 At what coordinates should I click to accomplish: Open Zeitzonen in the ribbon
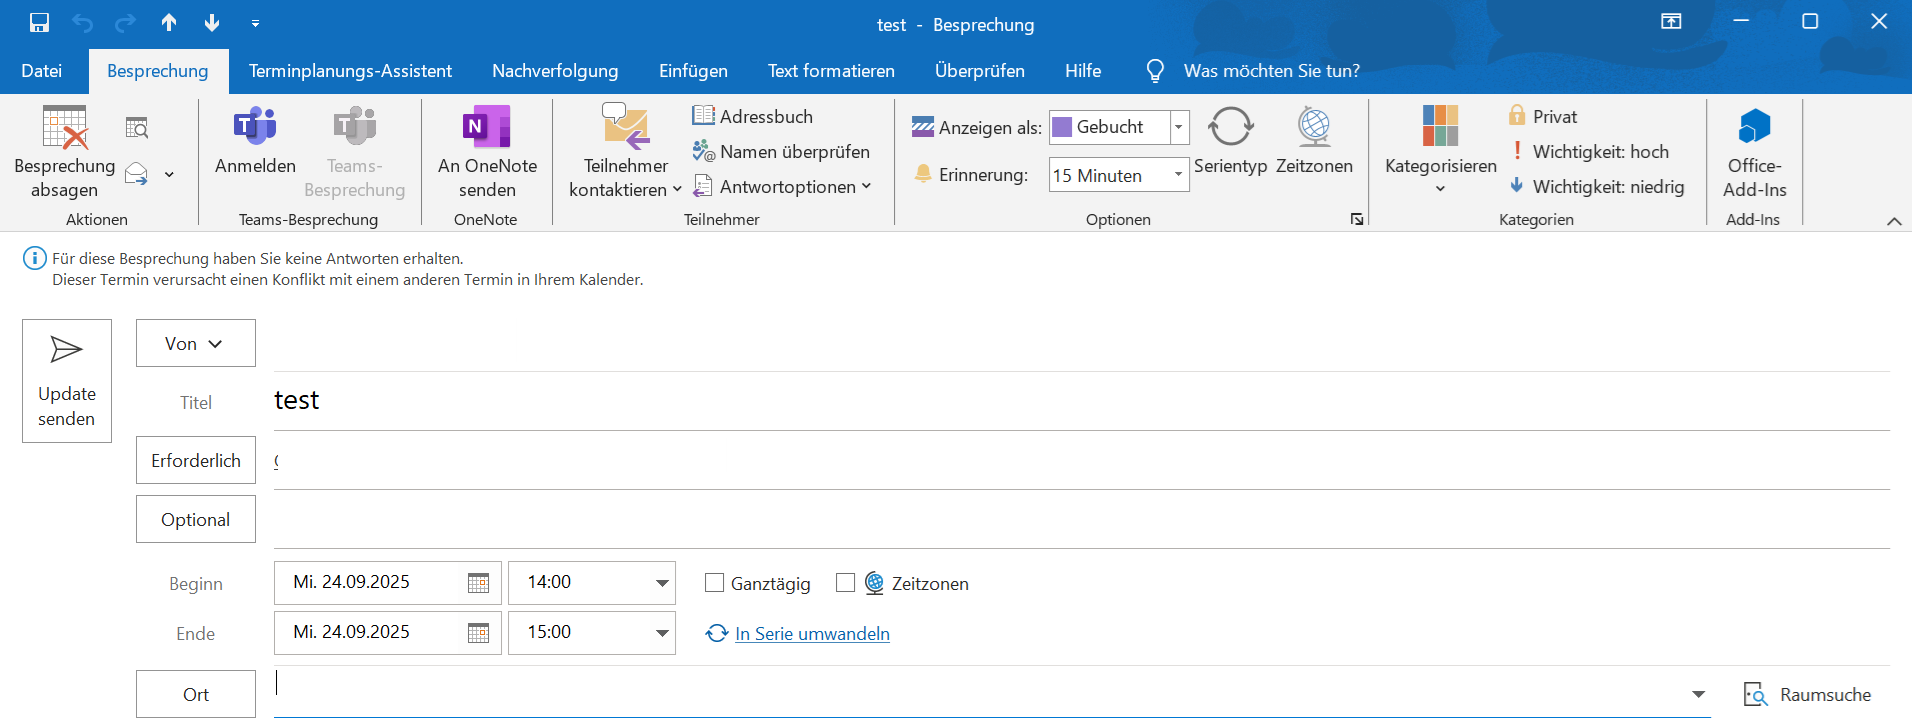click(1314, 141)
